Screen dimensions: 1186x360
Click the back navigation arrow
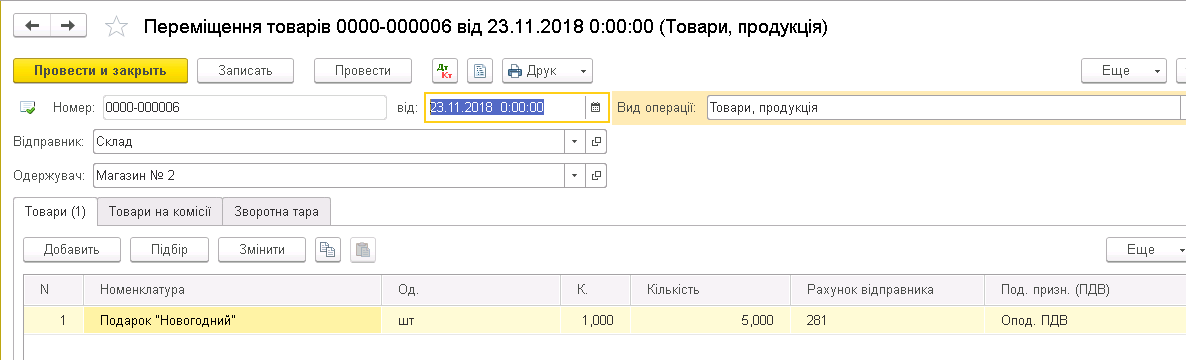point(32,26)
